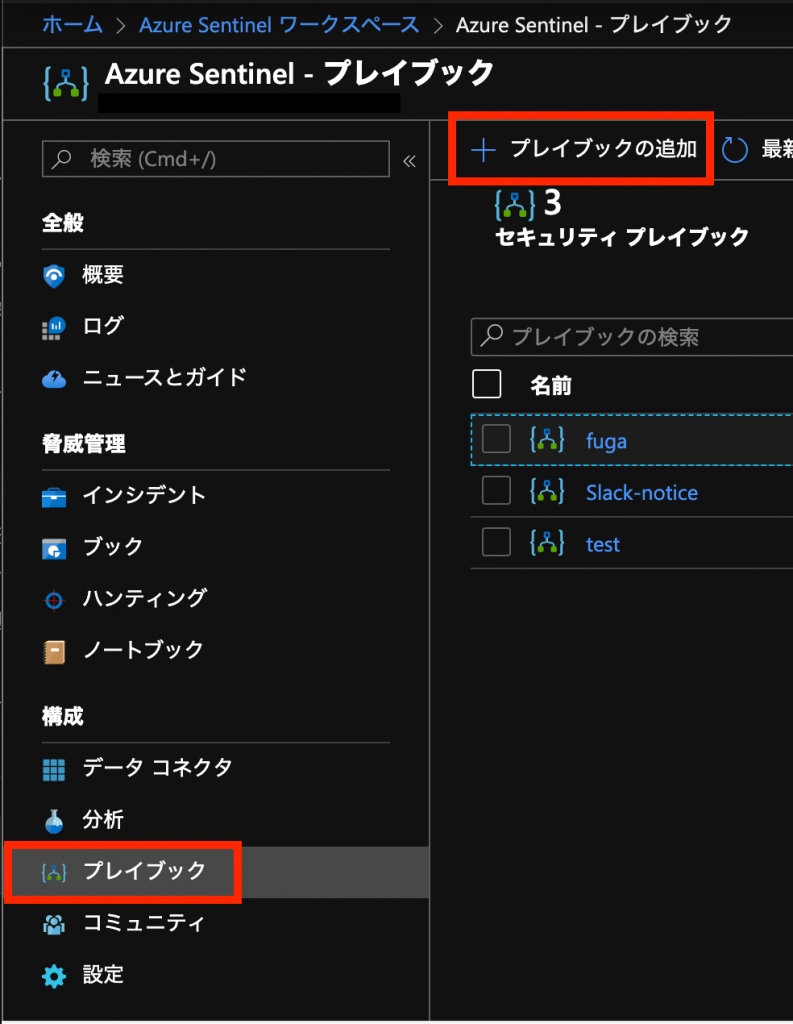This screenshot has width=793, height=1024.
Task: Check the test playbook checkbox
Action: click(x=496, y=542)
